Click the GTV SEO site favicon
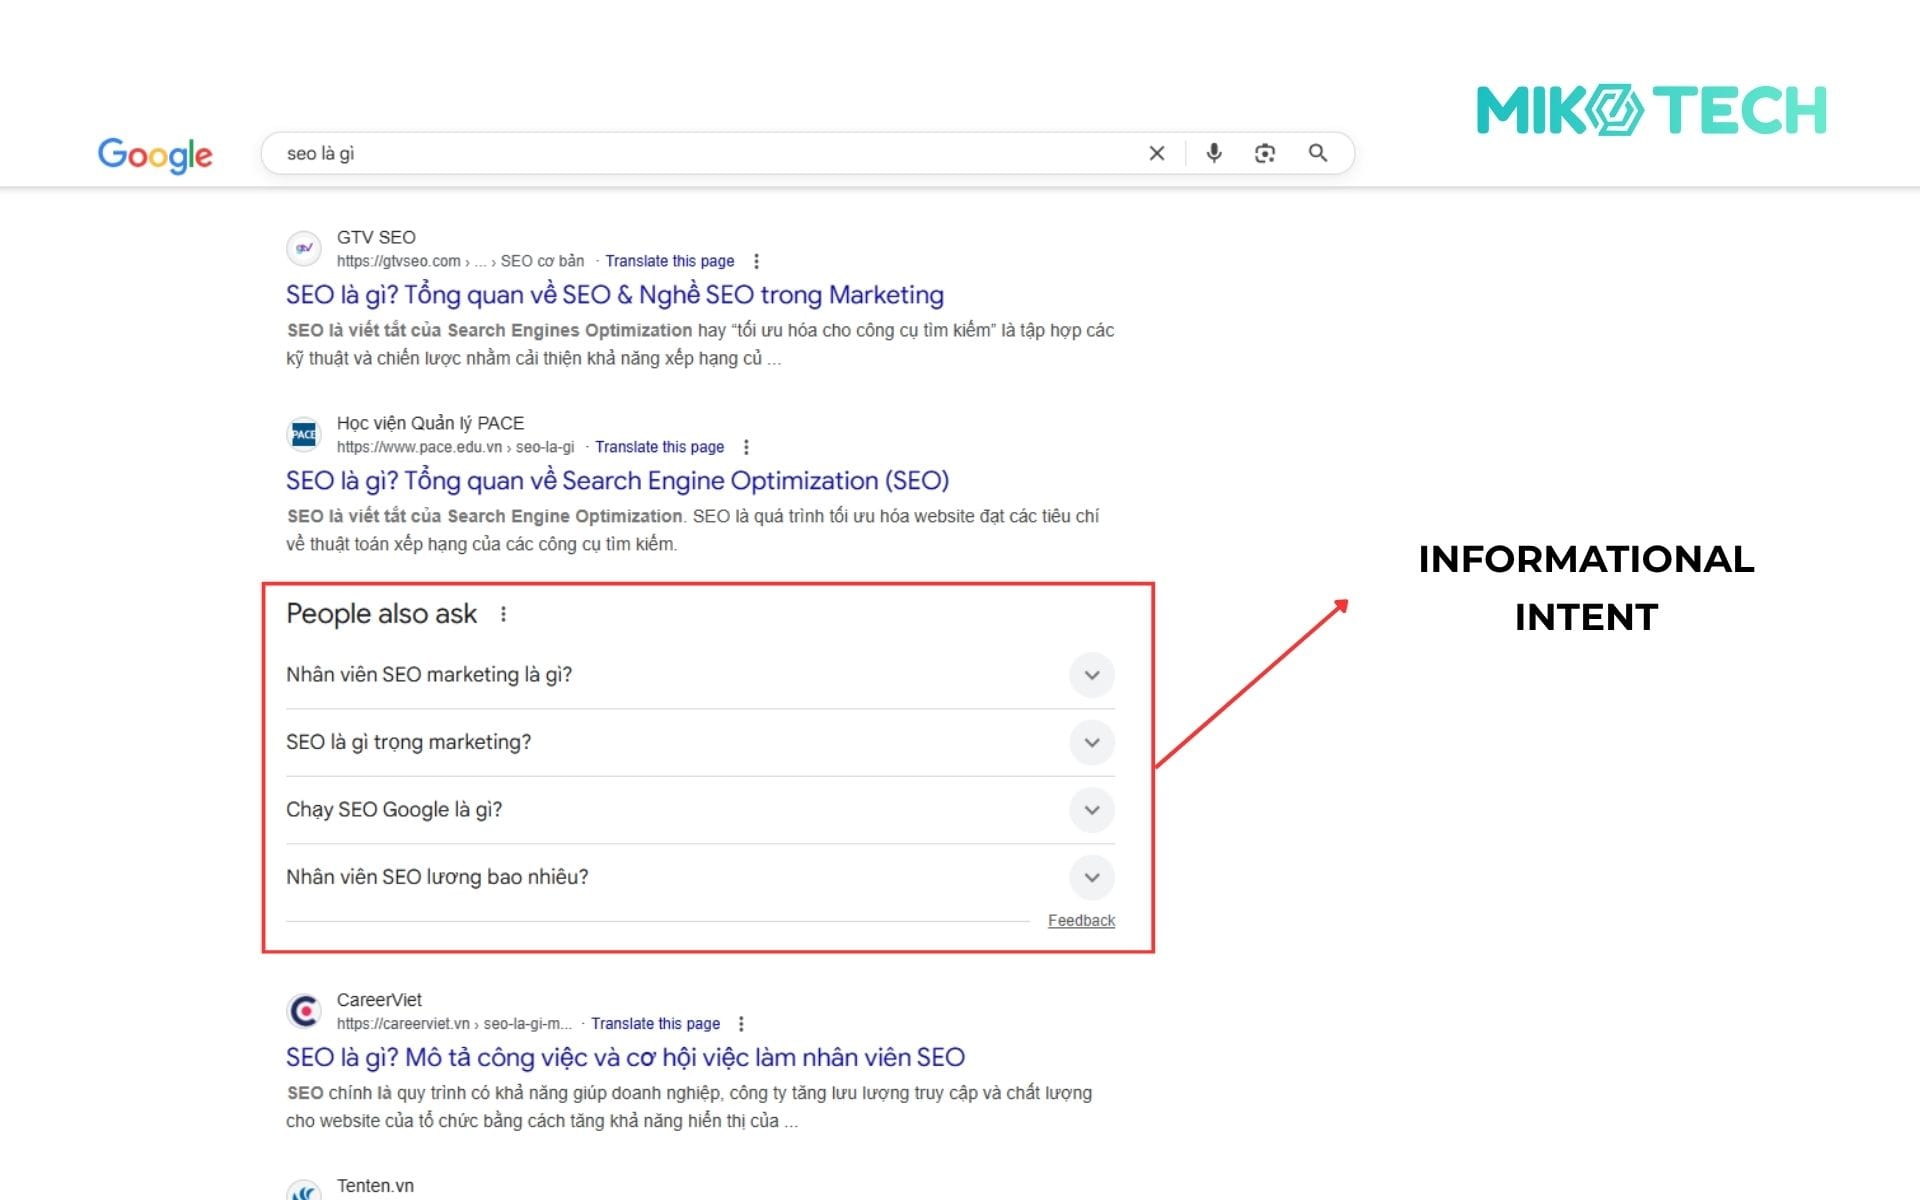 click(x=305, y=248)
